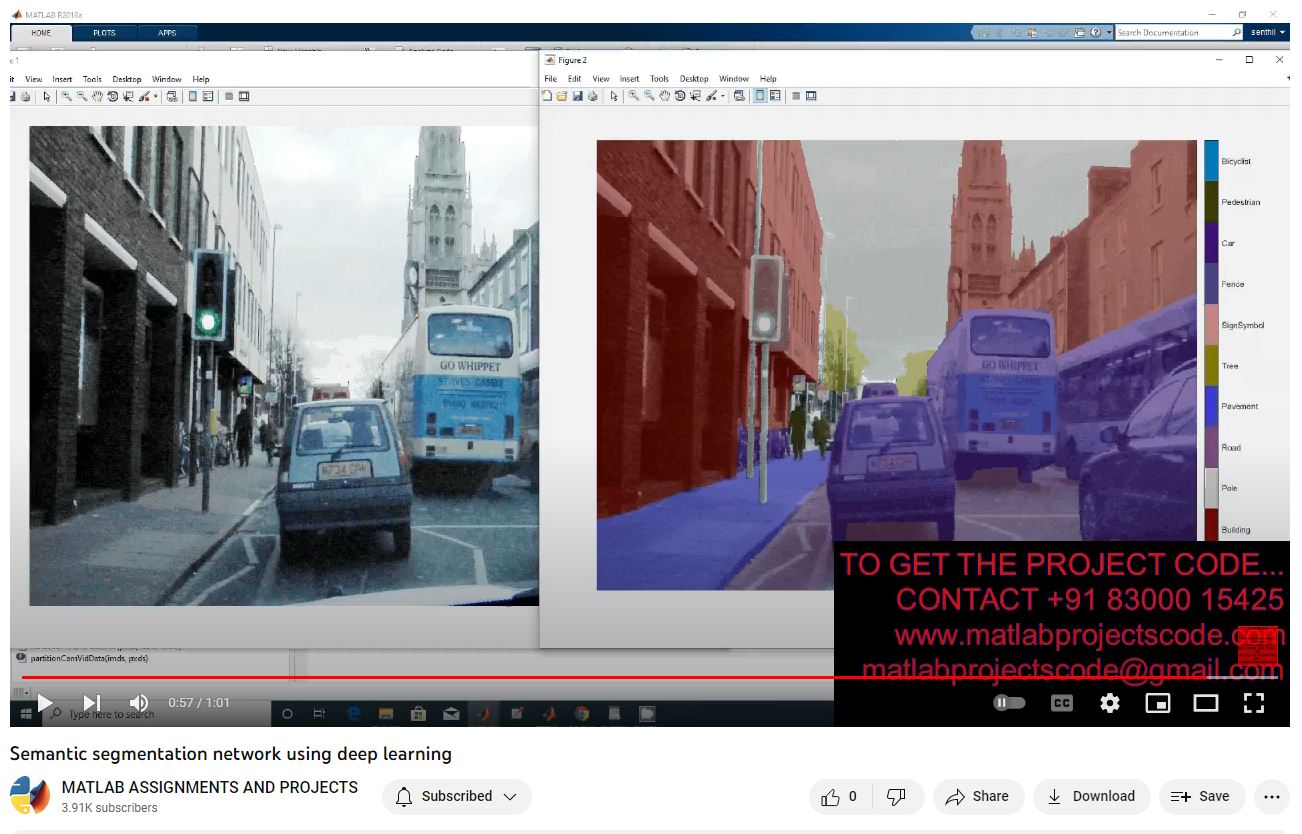Seek on the red video progress bar
The image size is (1302, 834).
coord(650,677)
